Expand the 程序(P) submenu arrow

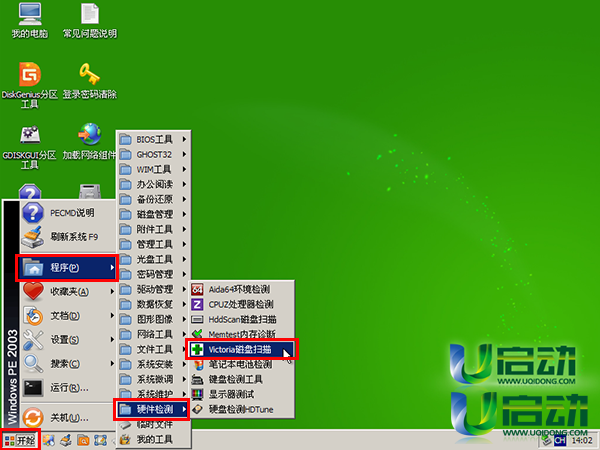click(x=112, y=267)
